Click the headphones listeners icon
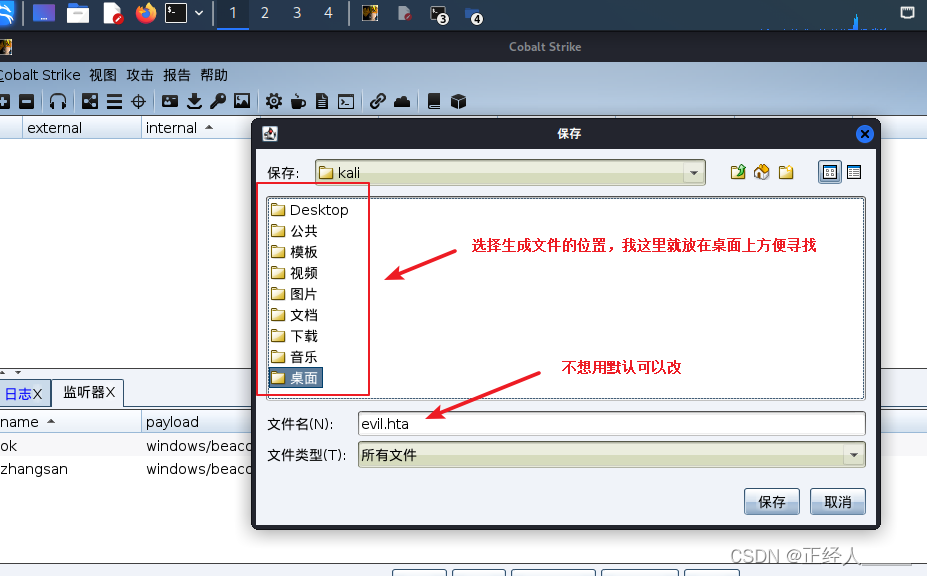Image resolution: width=927 pixels, height=576 pixels. click(58, 101)
